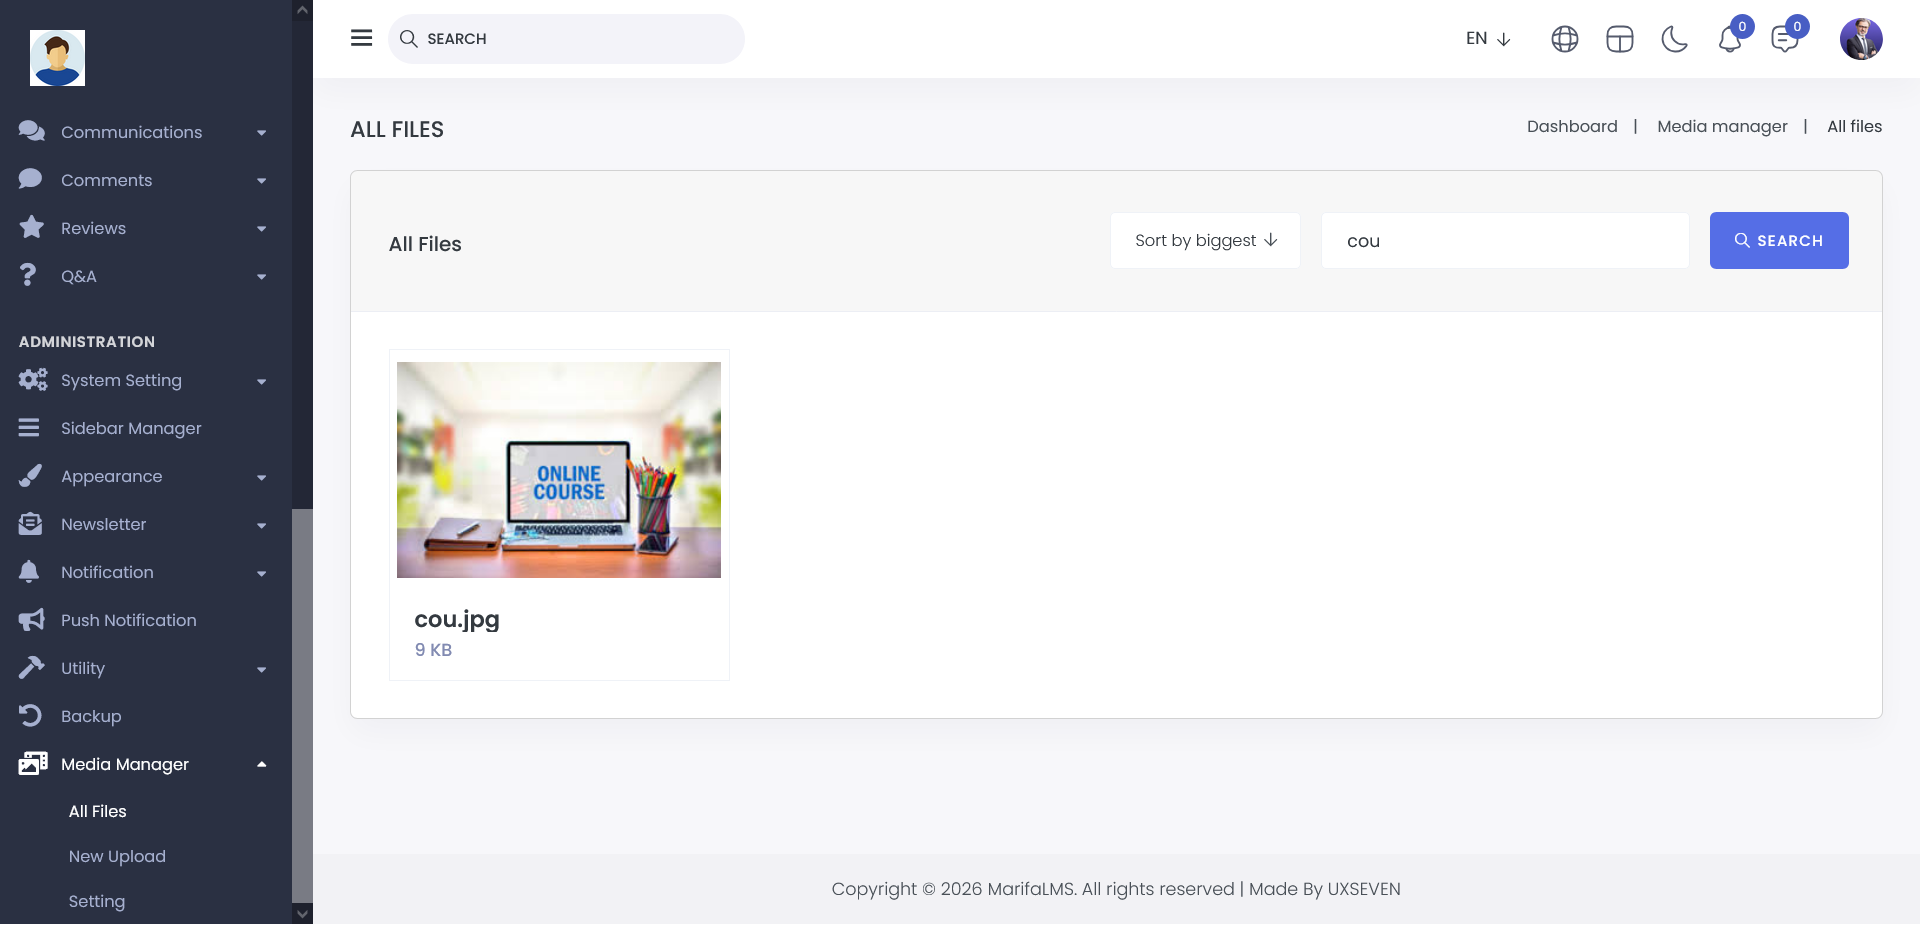This screenshot has height=925, width=1920.
Task: Select New Upload in sidebar
Action: click(x=117, y=856)
